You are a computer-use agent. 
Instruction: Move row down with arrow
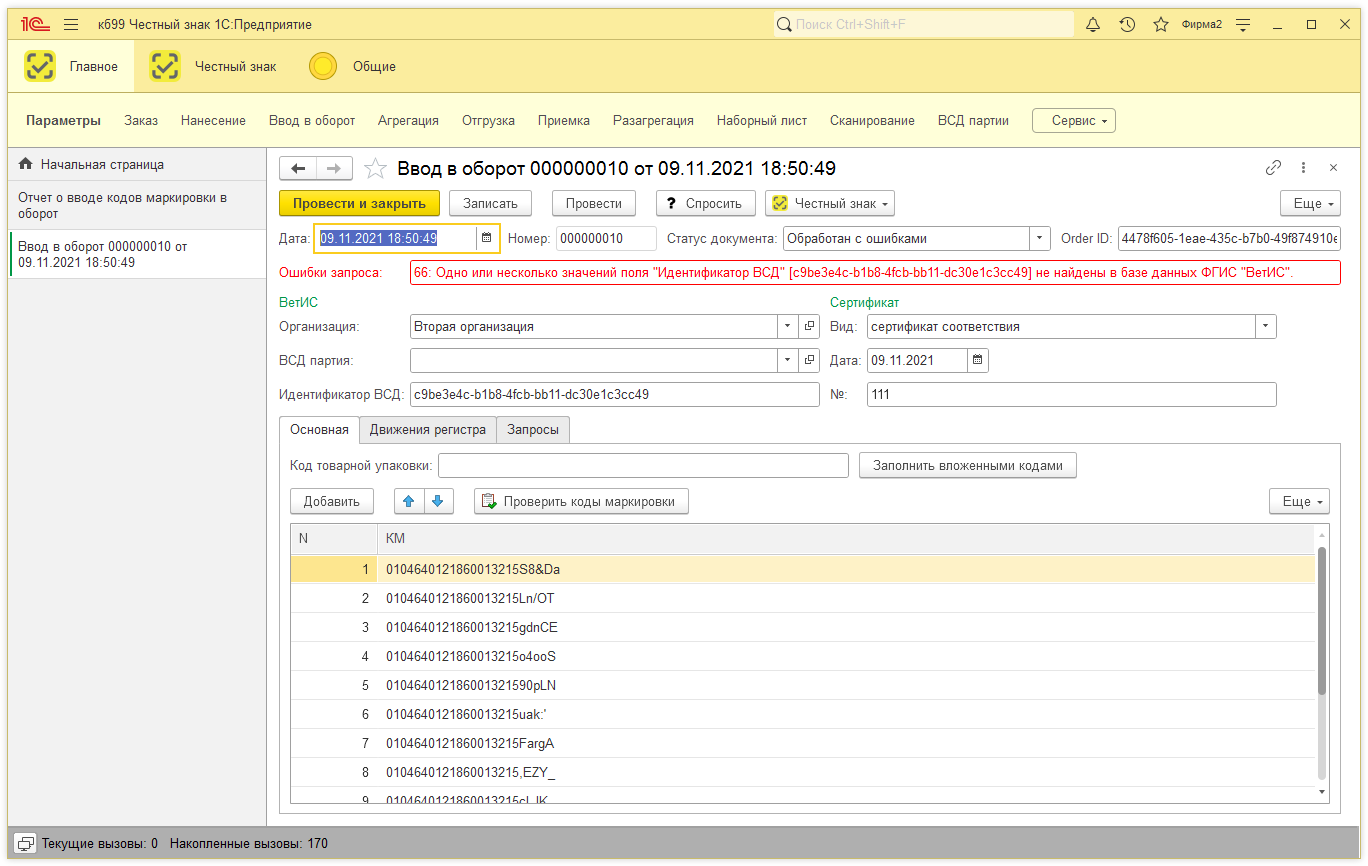(439, 501)
